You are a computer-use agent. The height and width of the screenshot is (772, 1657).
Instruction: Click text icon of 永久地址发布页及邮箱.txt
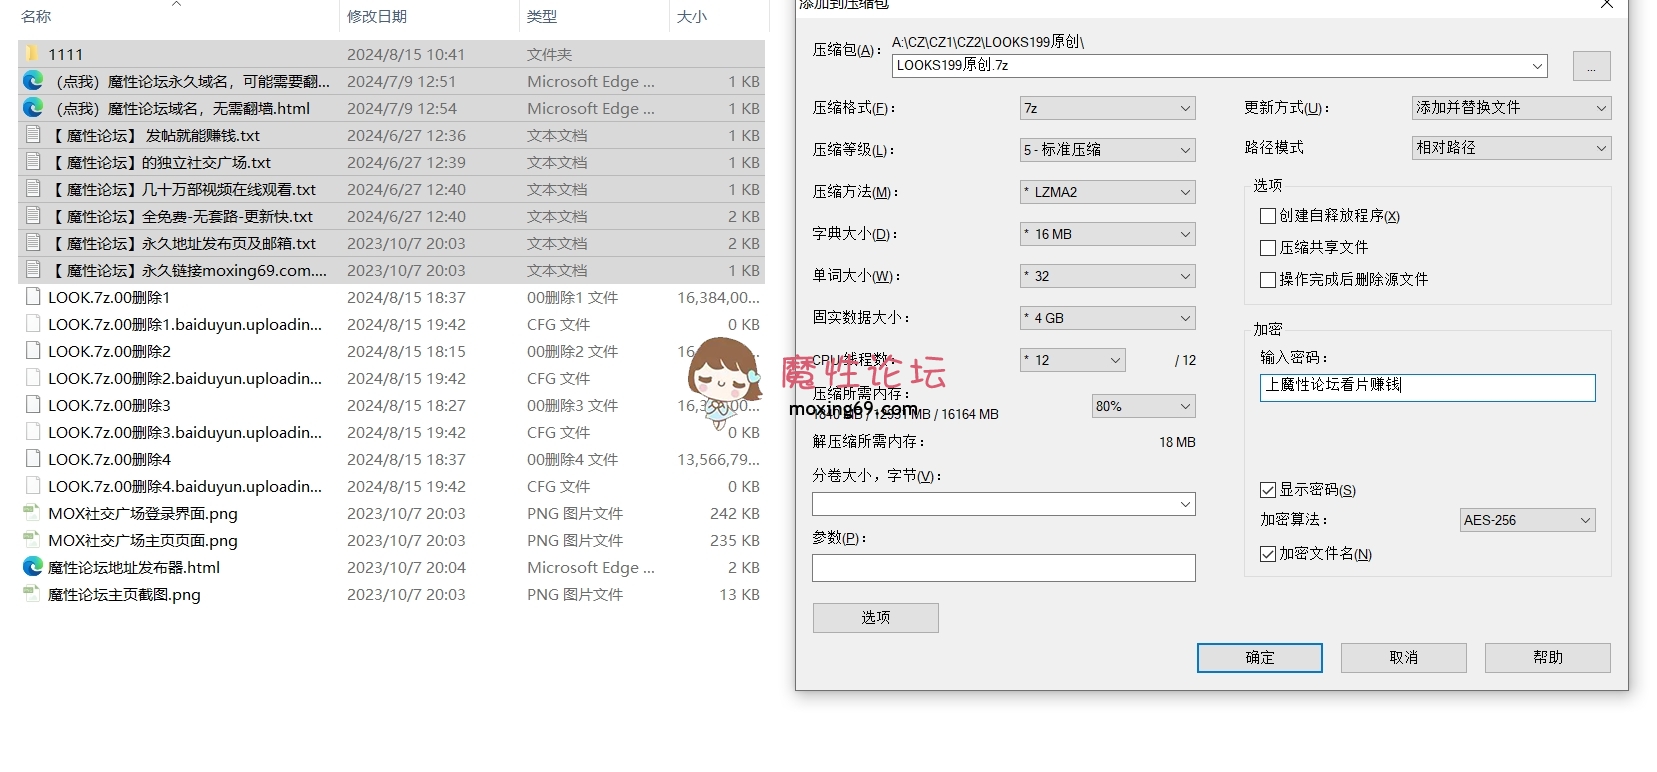click(x=33, y=243)
